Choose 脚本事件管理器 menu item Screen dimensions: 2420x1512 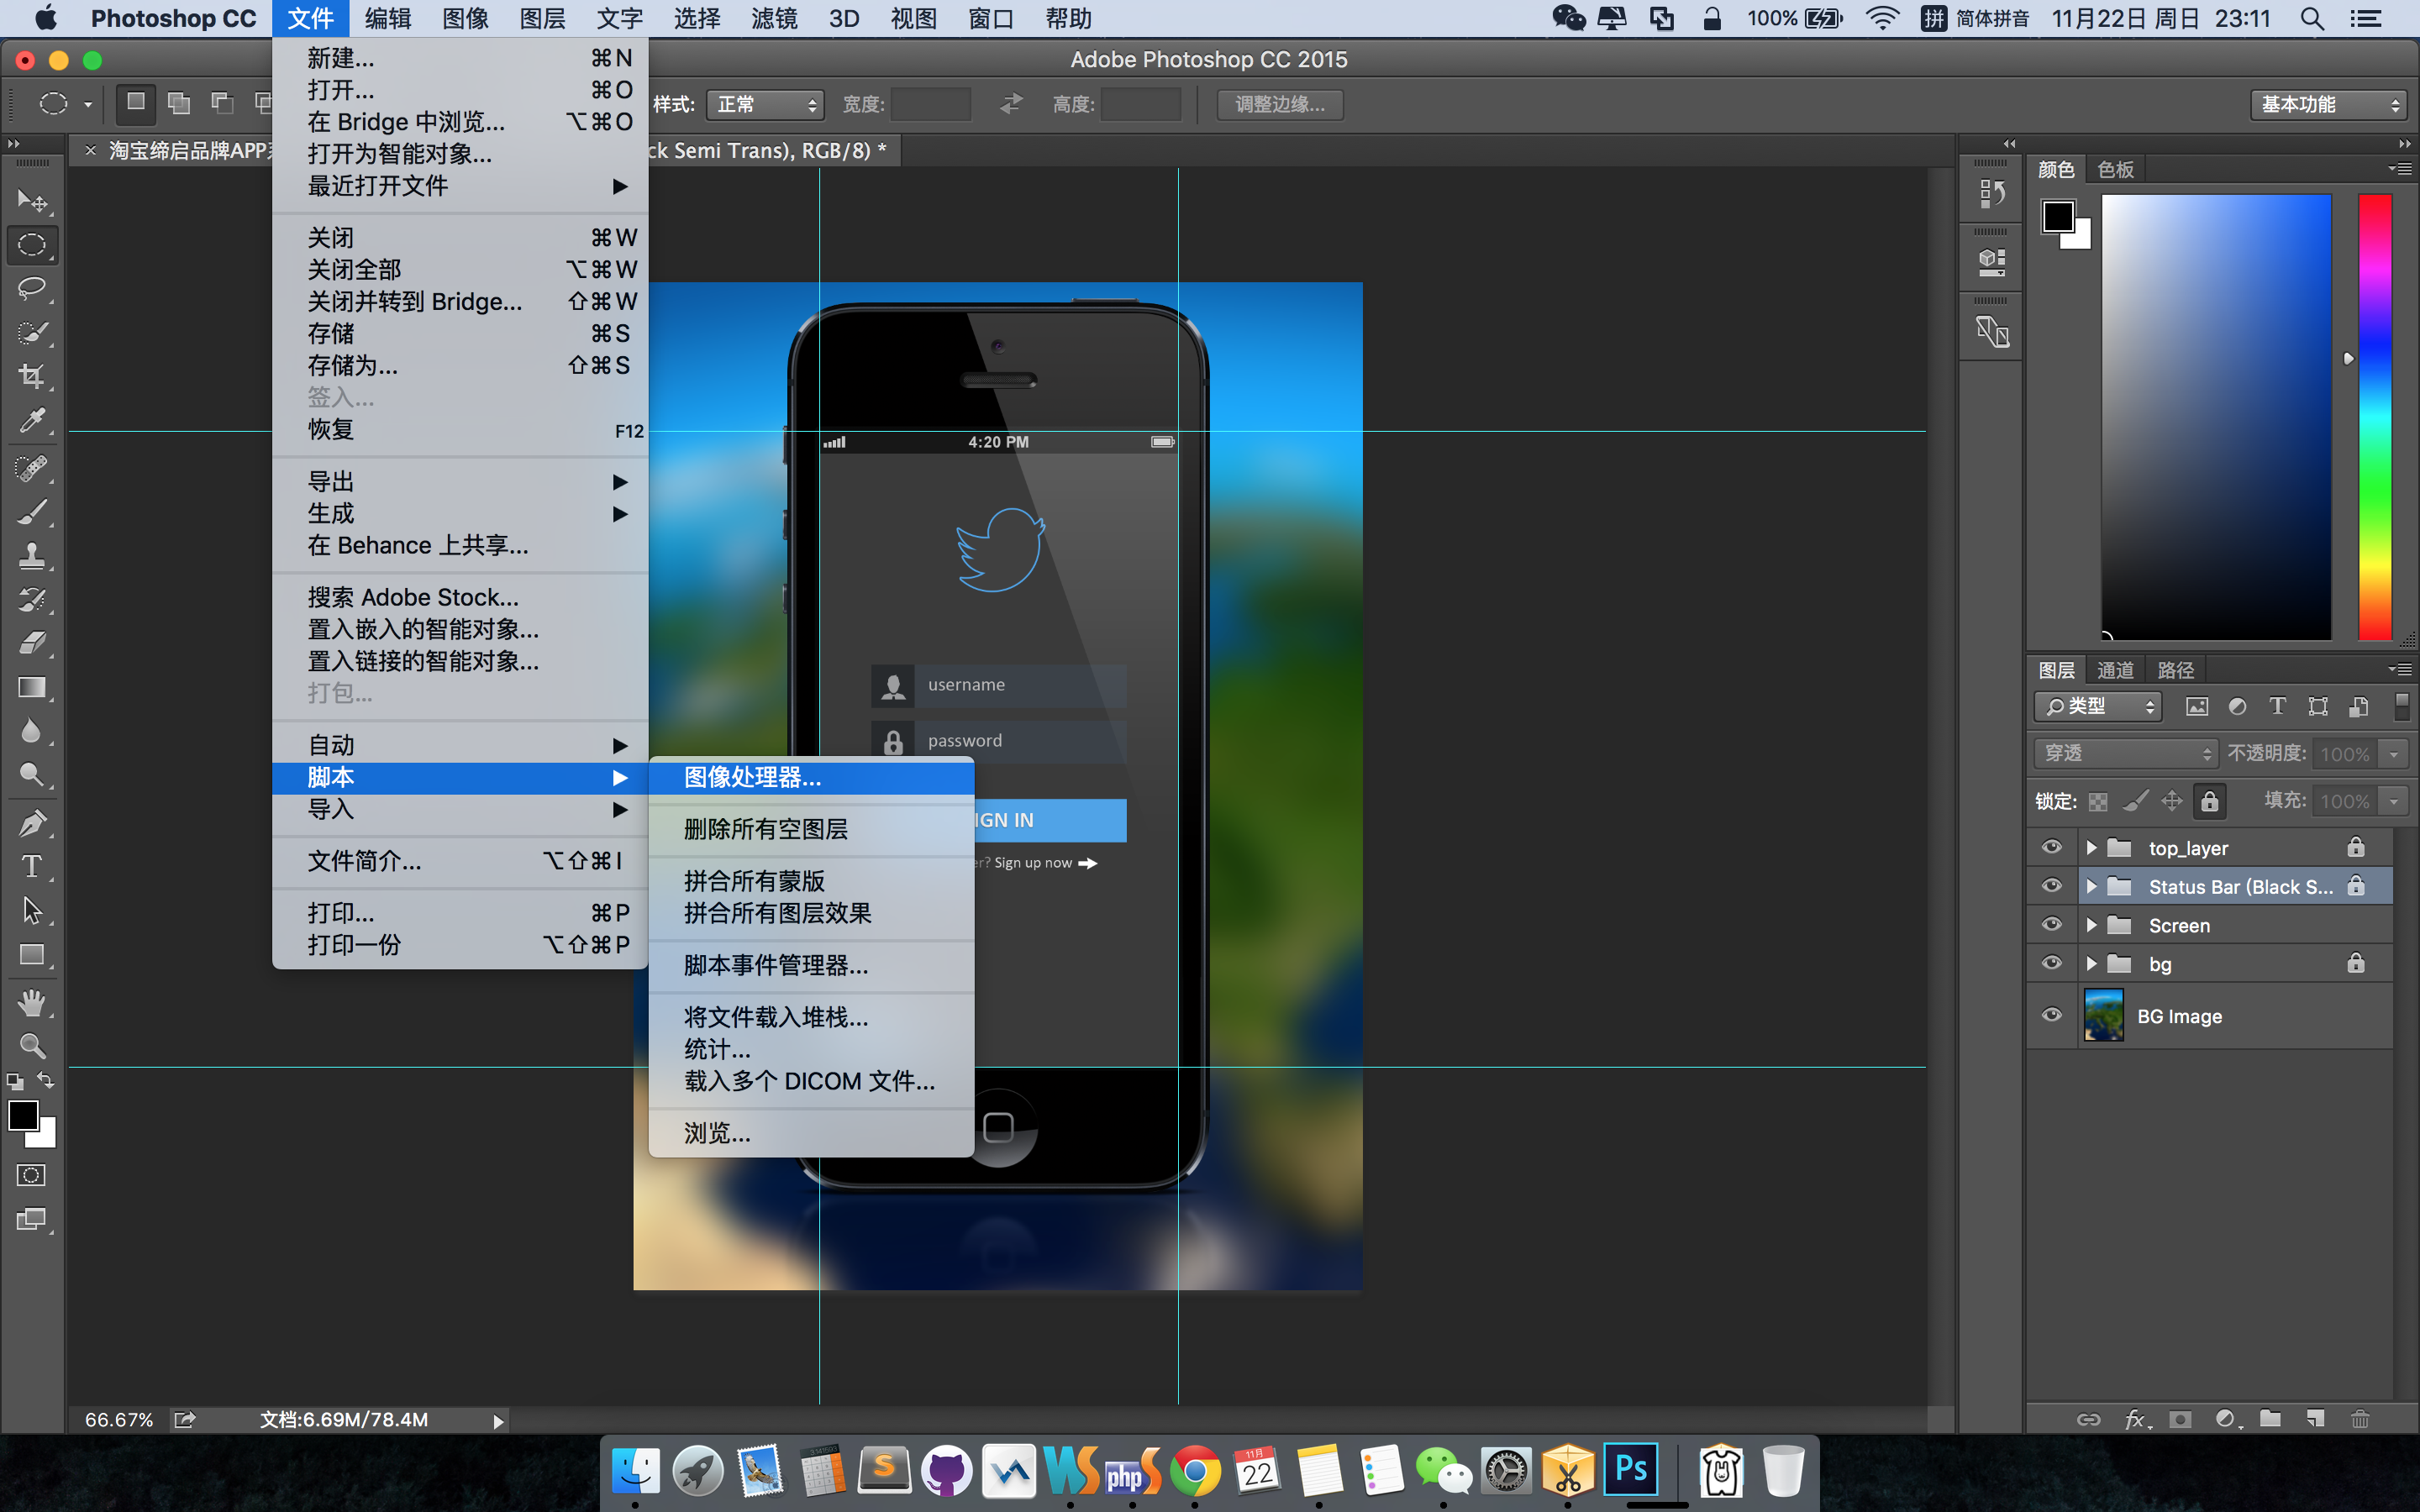click(x=811, y=965)
